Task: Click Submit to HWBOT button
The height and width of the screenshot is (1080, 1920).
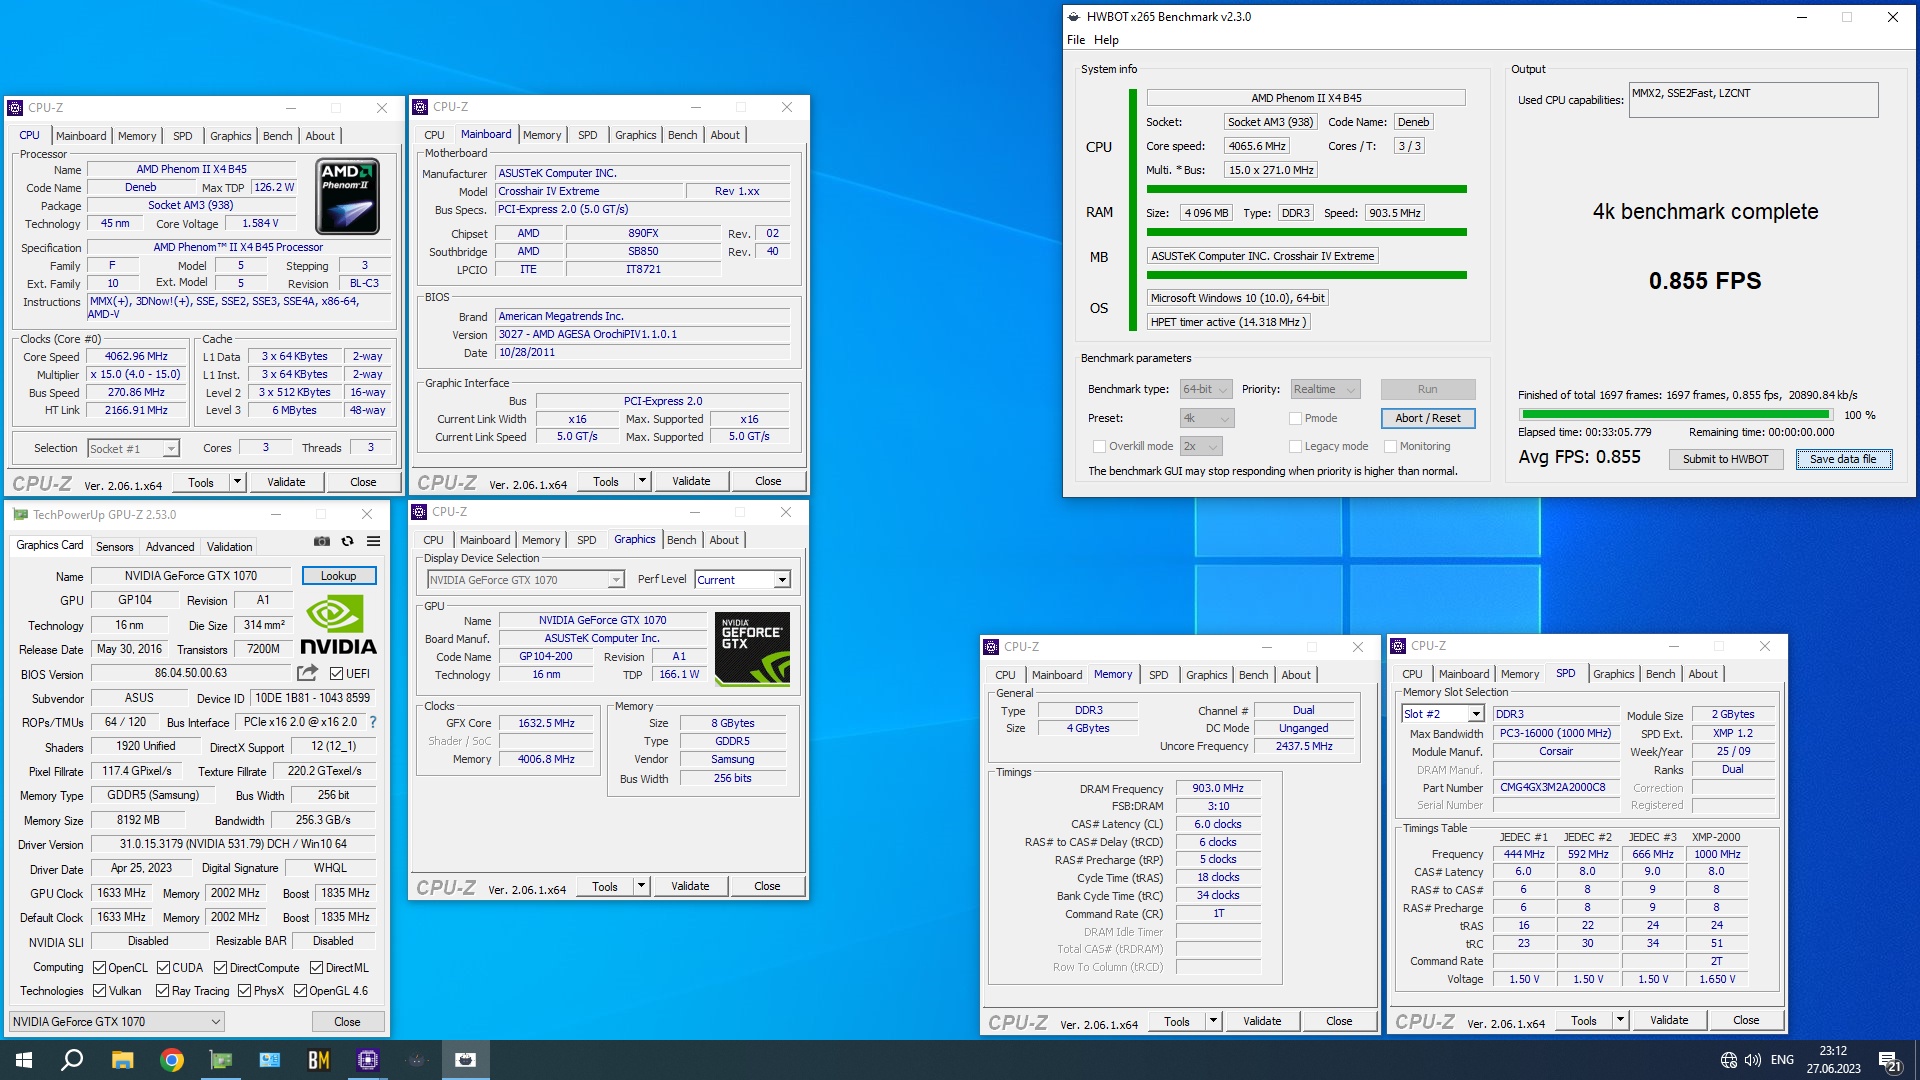Action: click(x=1725, y=459)
